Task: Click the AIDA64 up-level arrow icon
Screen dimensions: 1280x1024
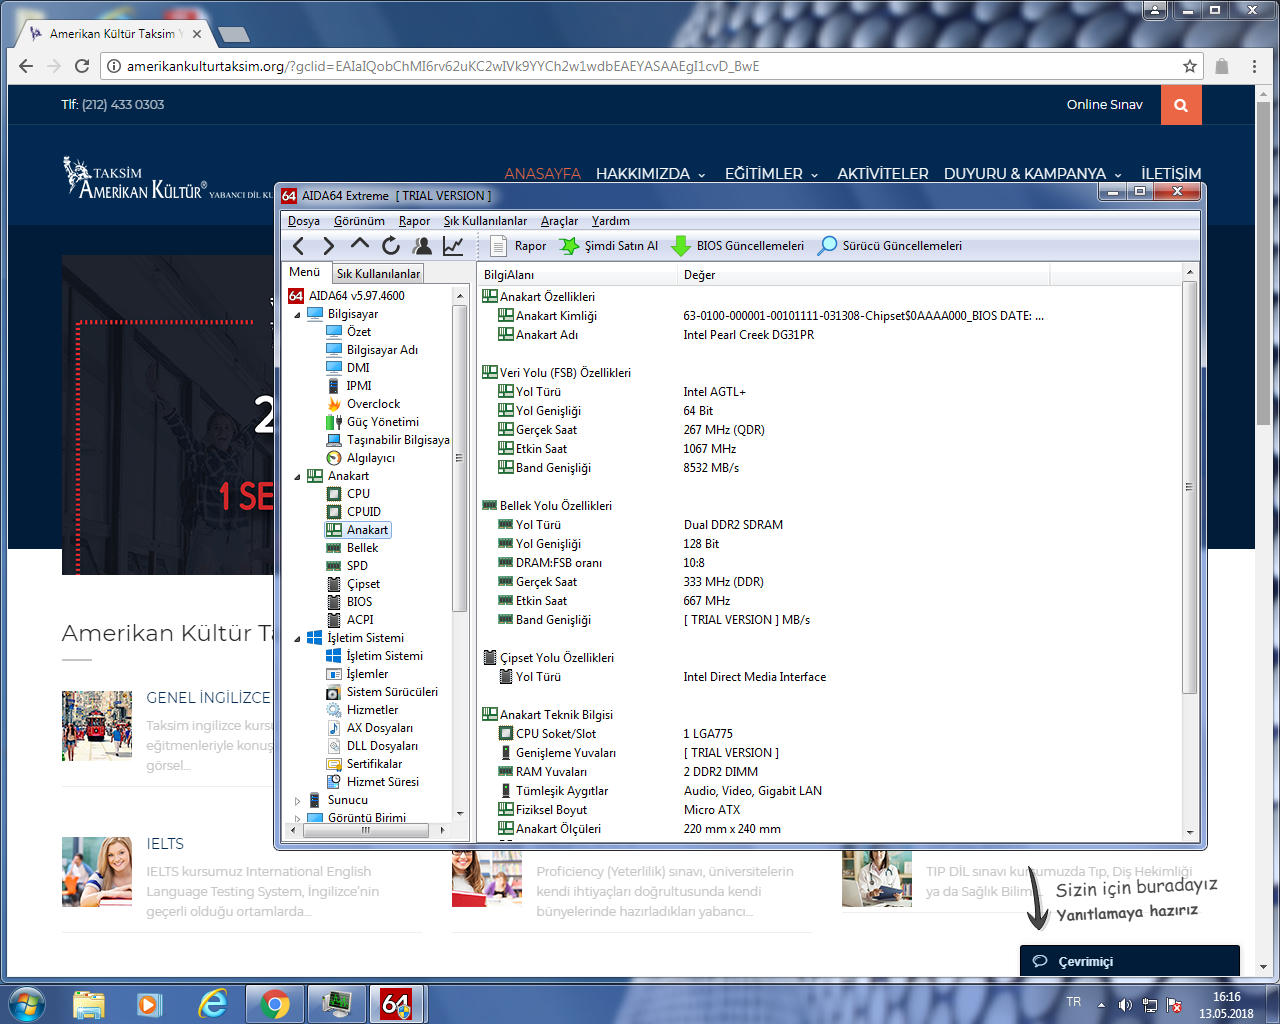Action: click(360, 245)
